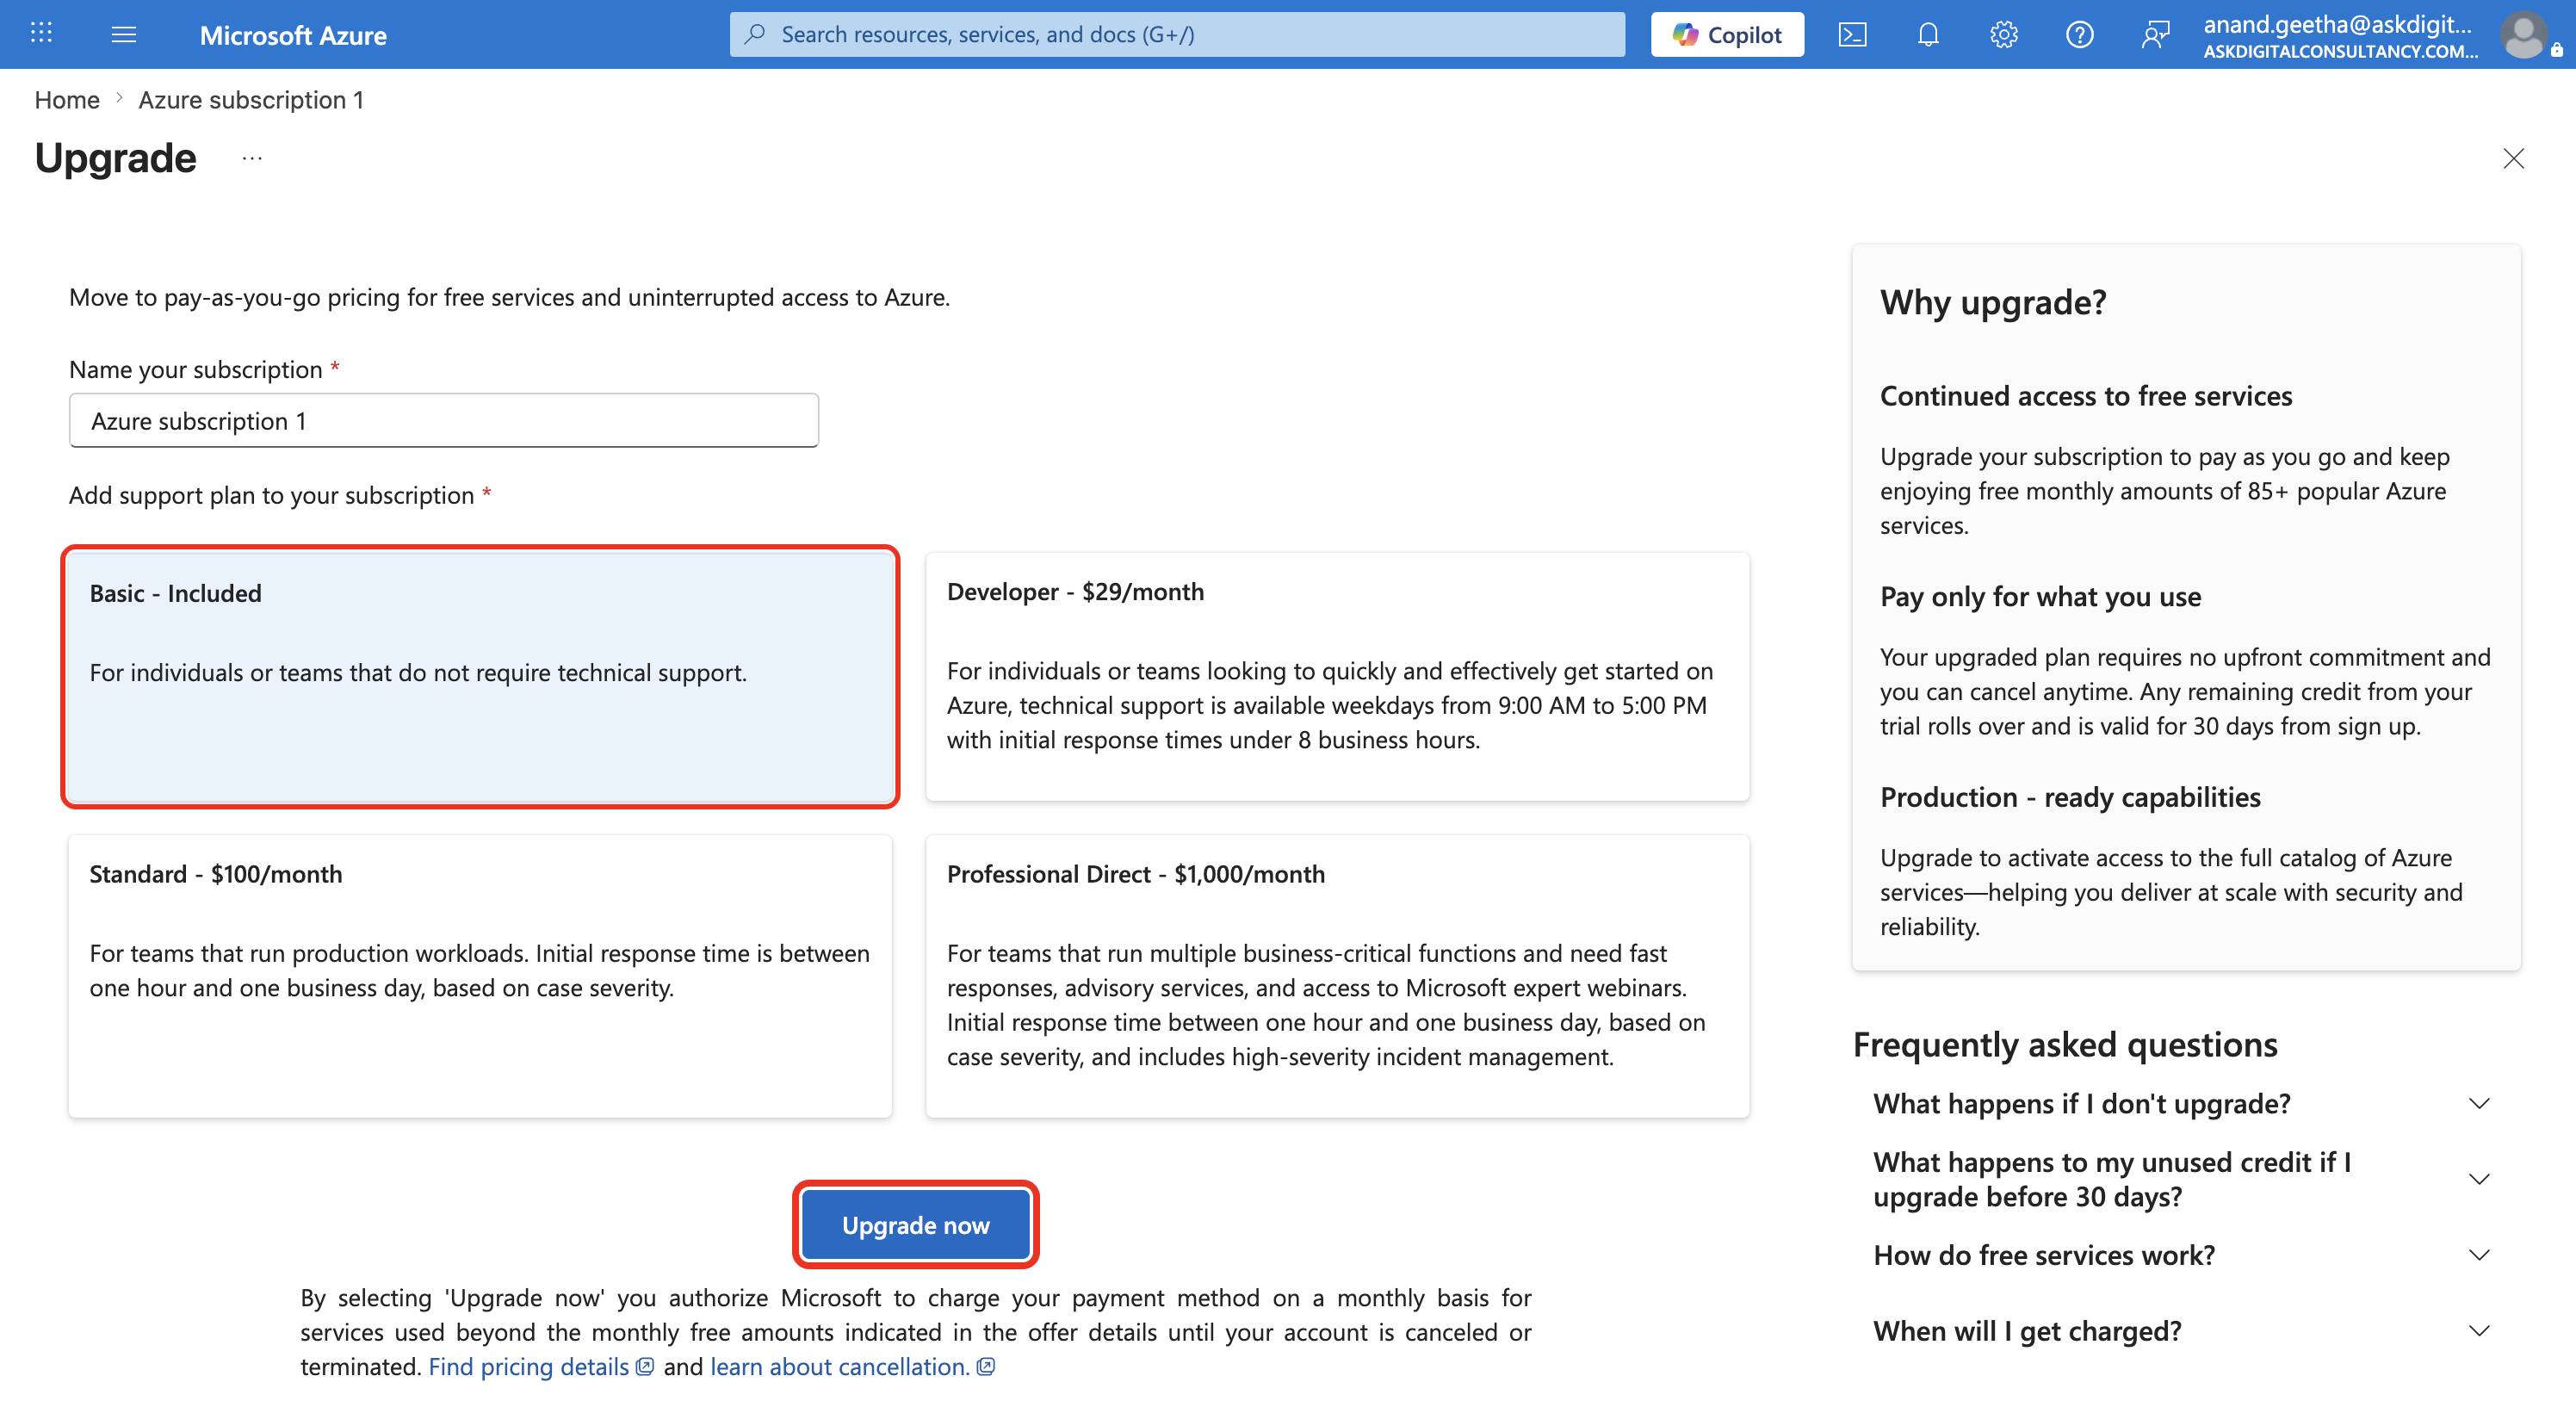Select the Standard $100/month support plan

coord(480,976)
